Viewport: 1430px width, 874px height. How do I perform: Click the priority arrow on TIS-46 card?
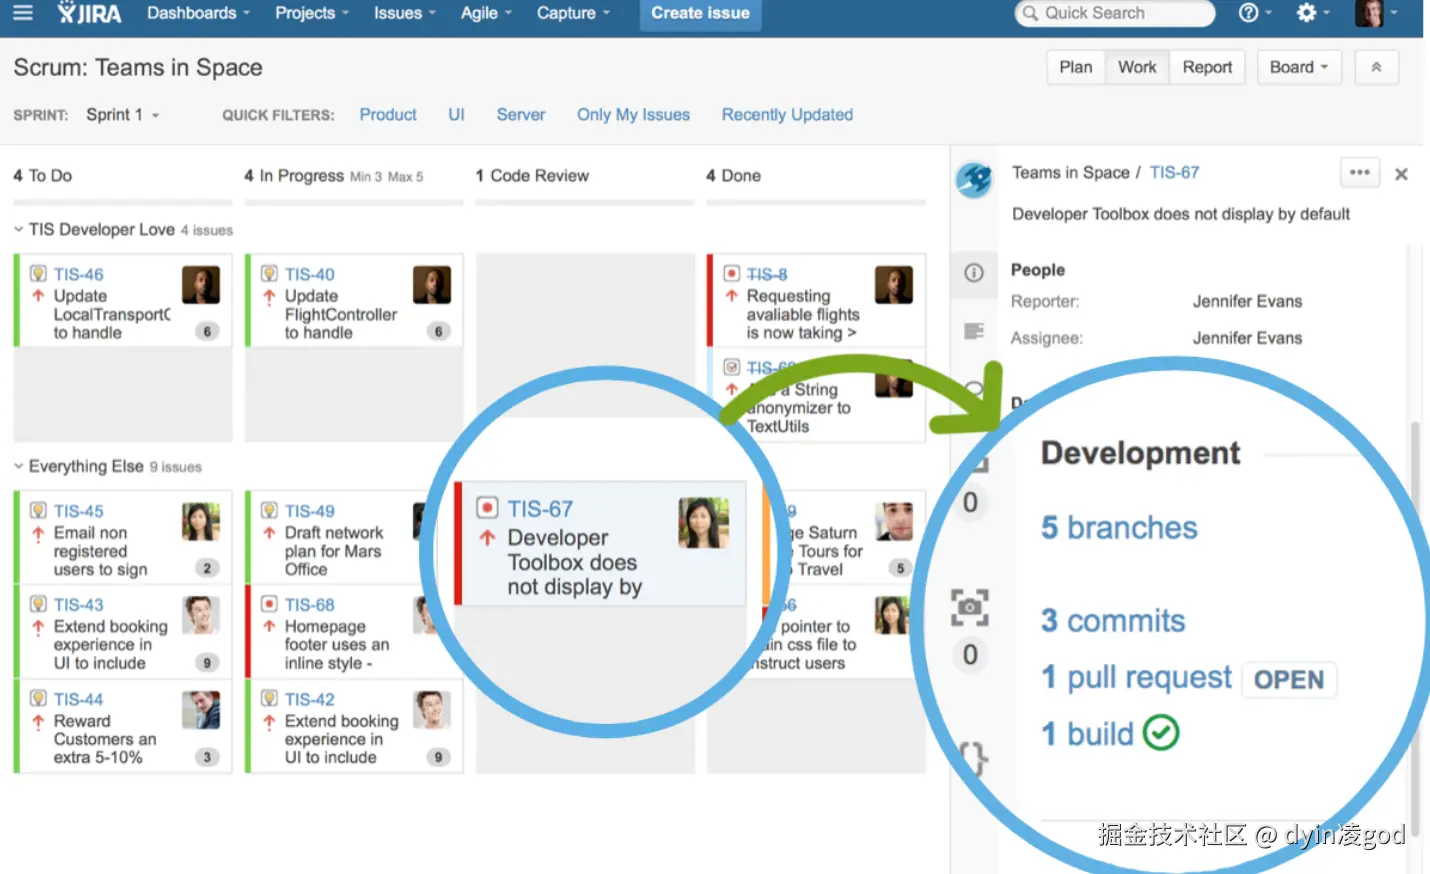38,296
